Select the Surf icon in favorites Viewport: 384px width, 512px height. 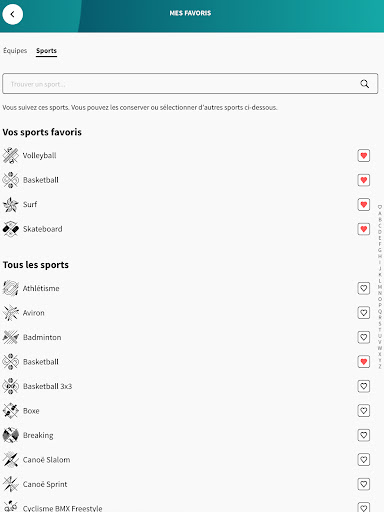[11, 204]
